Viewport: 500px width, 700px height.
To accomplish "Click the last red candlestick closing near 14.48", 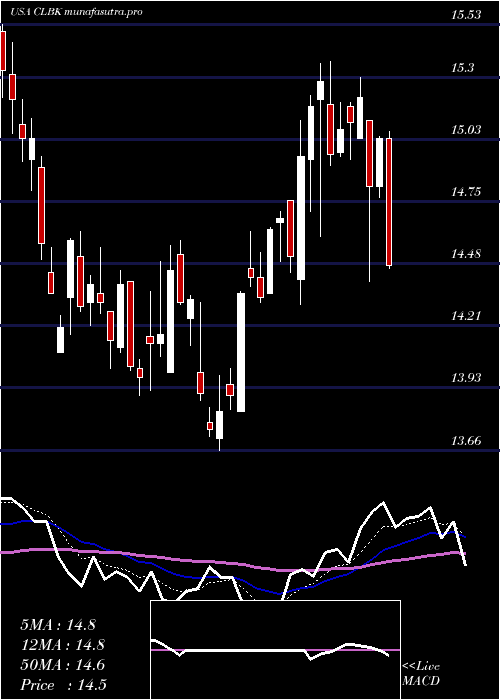I will click(x=389, y=202).
